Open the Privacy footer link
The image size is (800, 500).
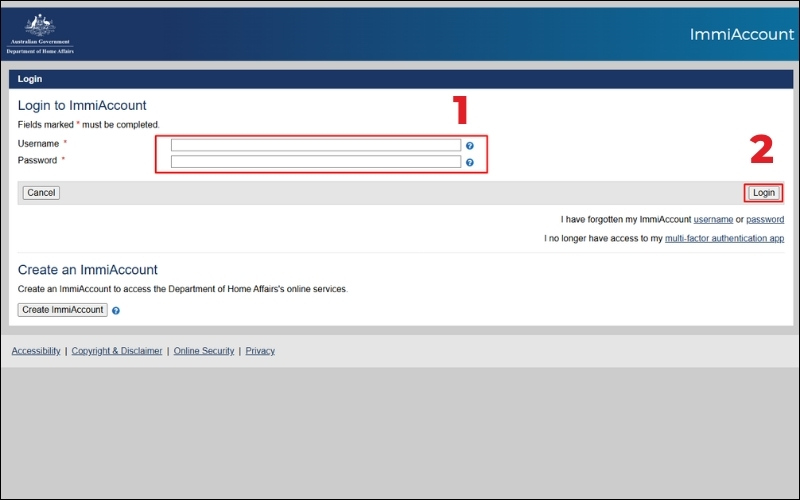[x=260, y=351]
